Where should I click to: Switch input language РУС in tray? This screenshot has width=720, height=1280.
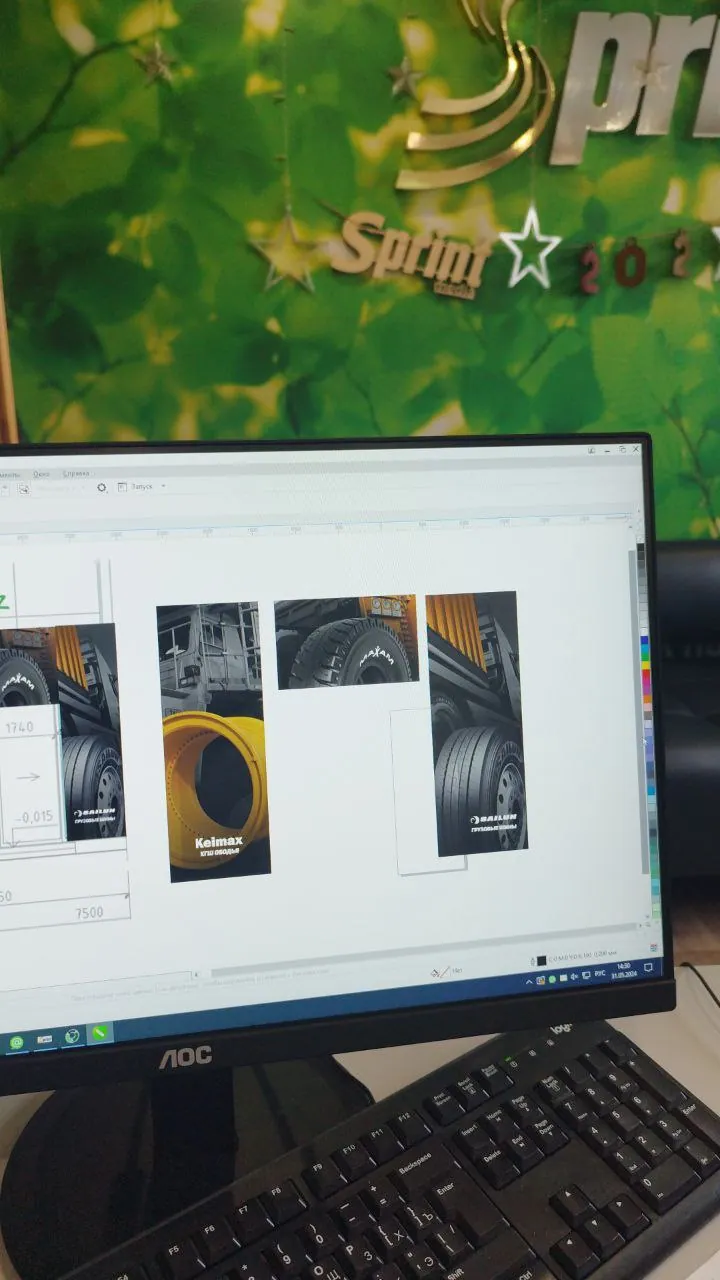[x=600, y=973]
